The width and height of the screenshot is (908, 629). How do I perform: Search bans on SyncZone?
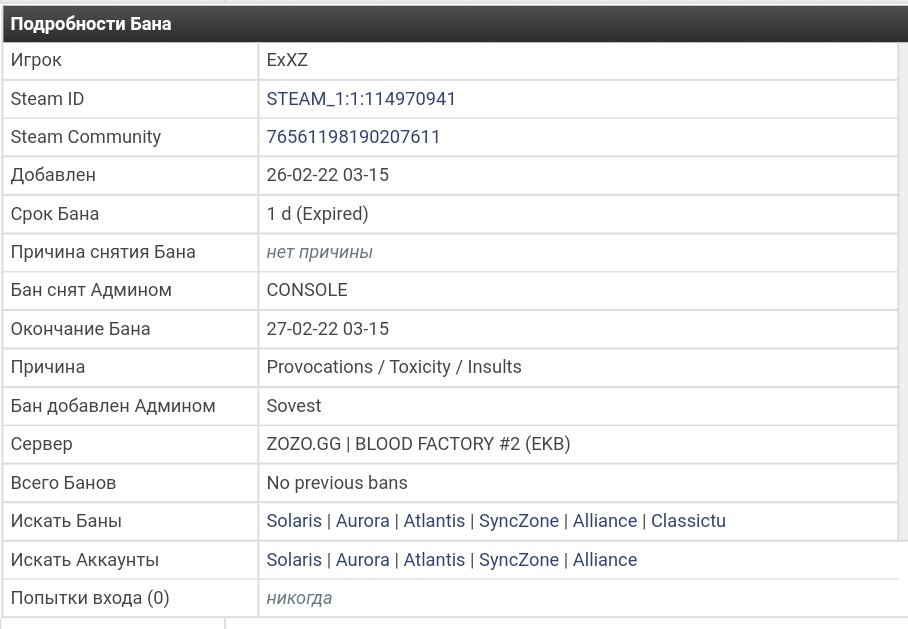click(518, 521)
